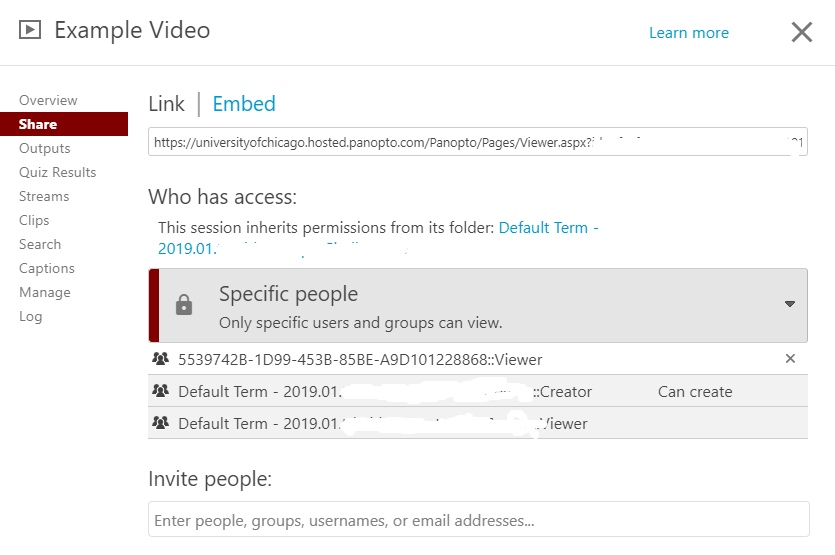Go to the Outputs section
835x555 pixels.
45,148
